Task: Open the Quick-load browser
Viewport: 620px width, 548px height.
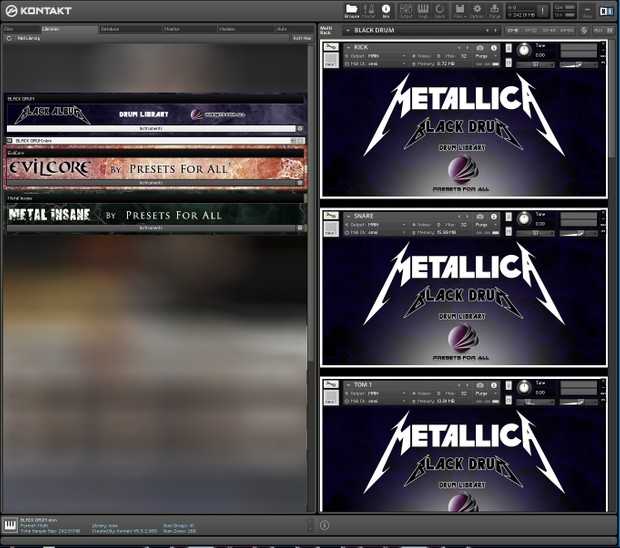Action: 439,11
